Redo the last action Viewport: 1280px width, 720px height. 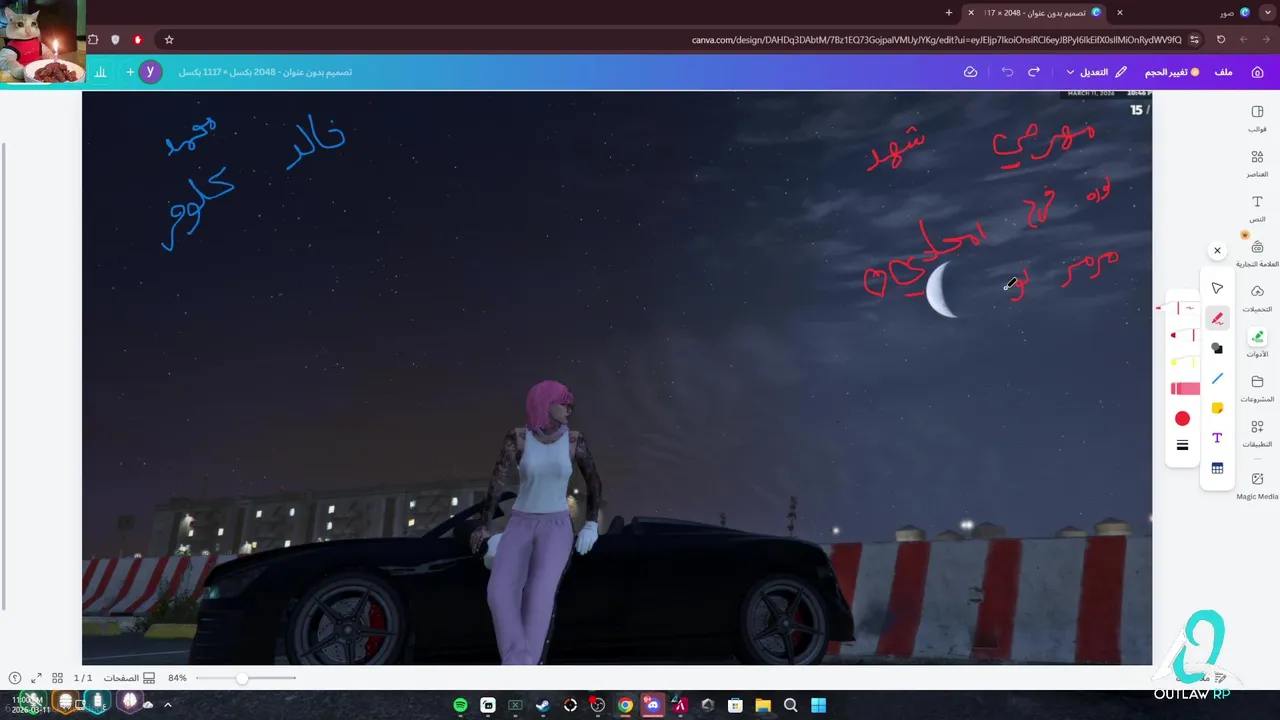[x=1034, y=72]
